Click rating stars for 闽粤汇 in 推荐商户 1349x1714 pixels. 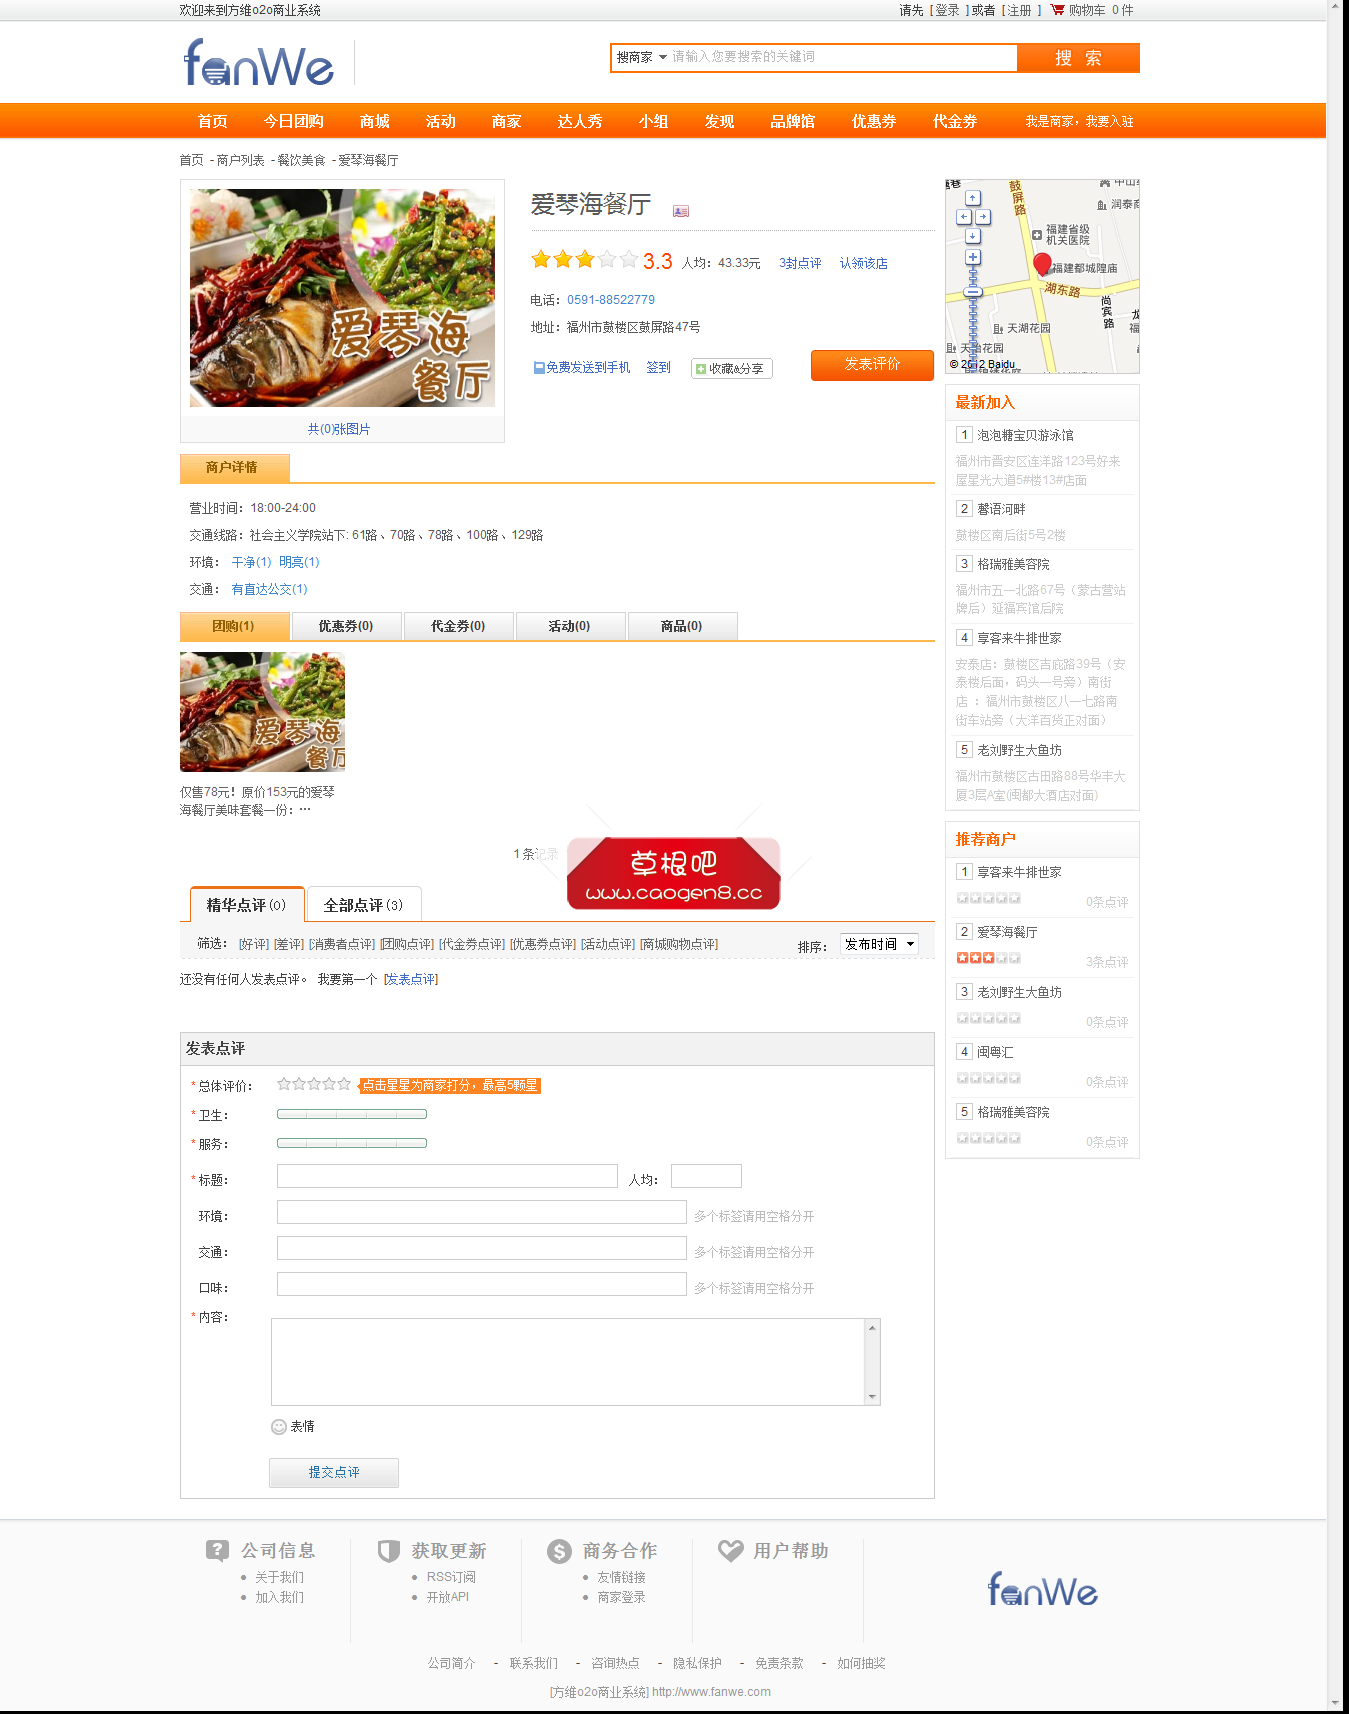click(988, 1078)
